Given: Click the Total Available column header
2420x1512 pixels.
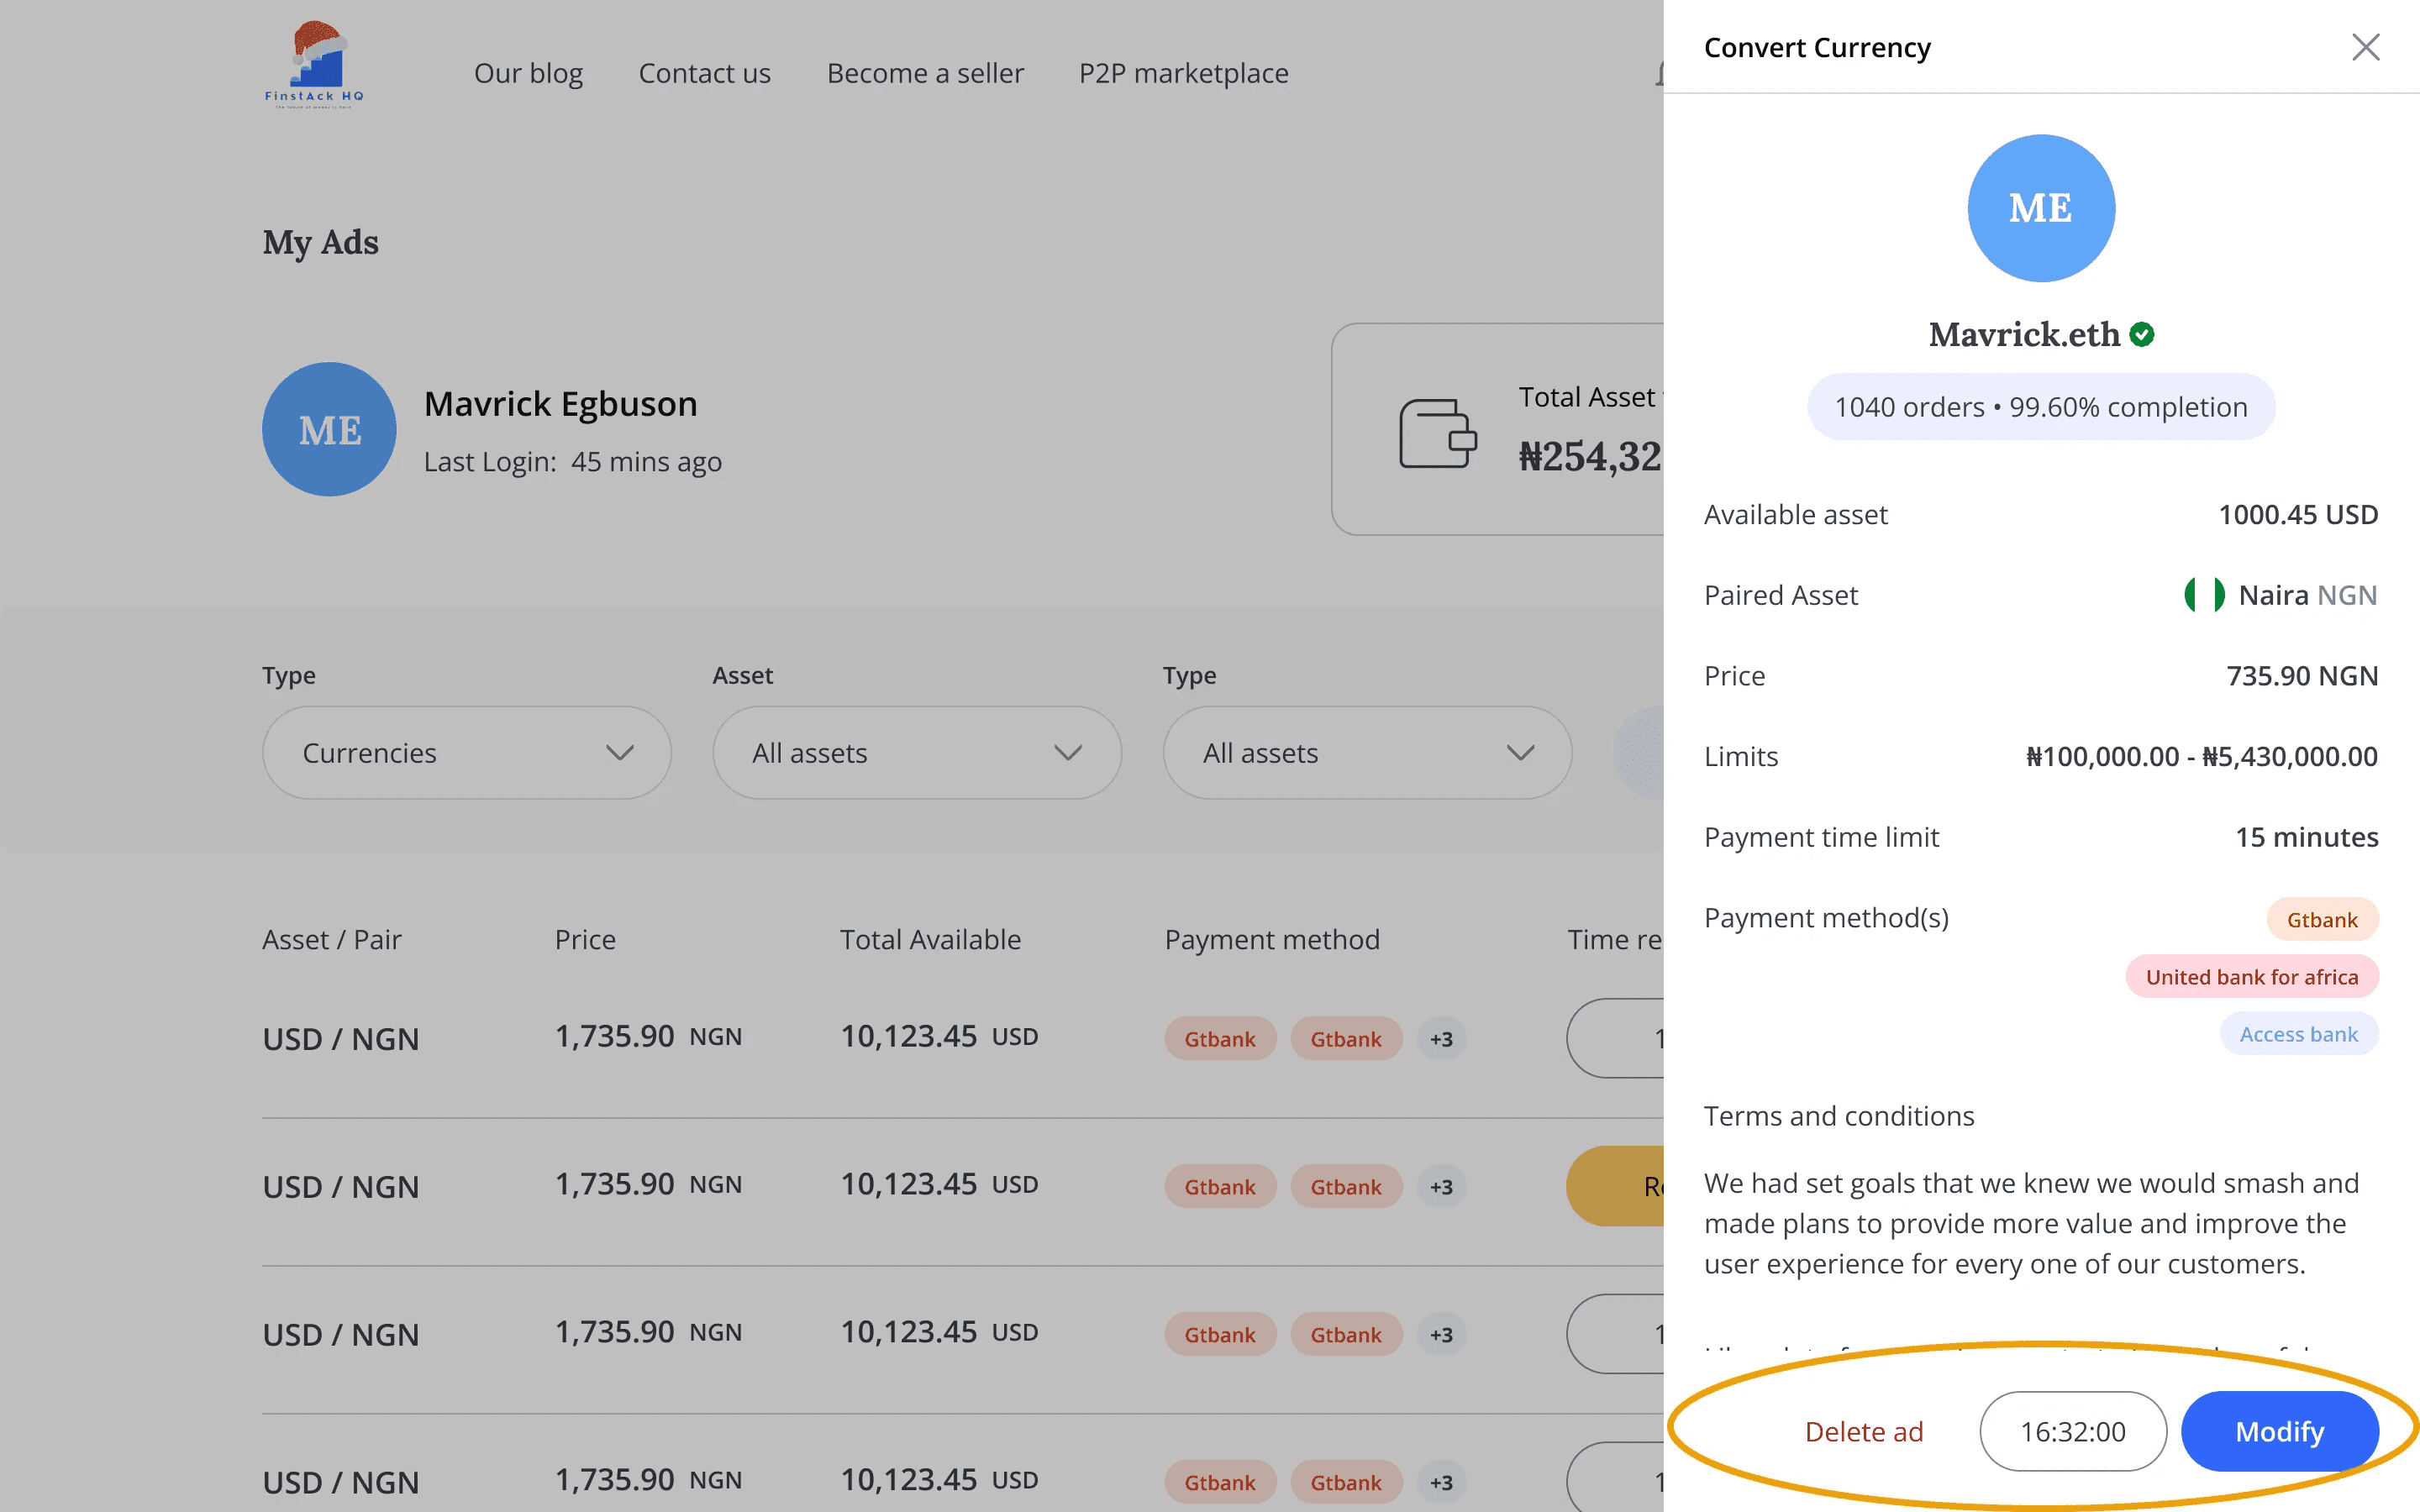Looking at the screenshot, I should [930, 939].
